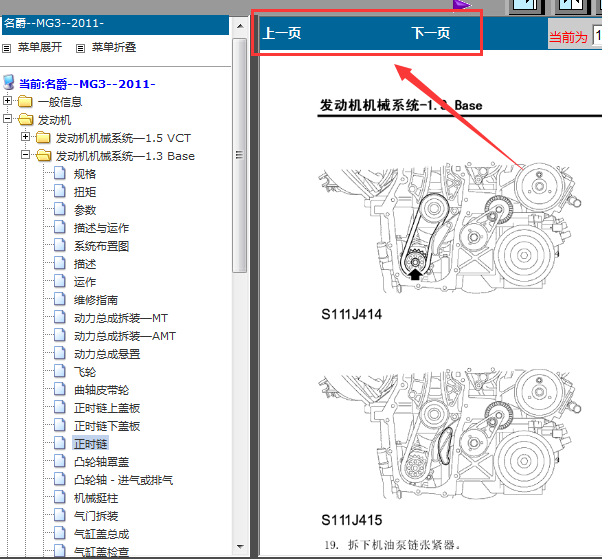This screenshot has width=602, height=559.
Task: Click the computer icon beside 当前:名爵--MG3--2011-
Action: click(9, 83)
